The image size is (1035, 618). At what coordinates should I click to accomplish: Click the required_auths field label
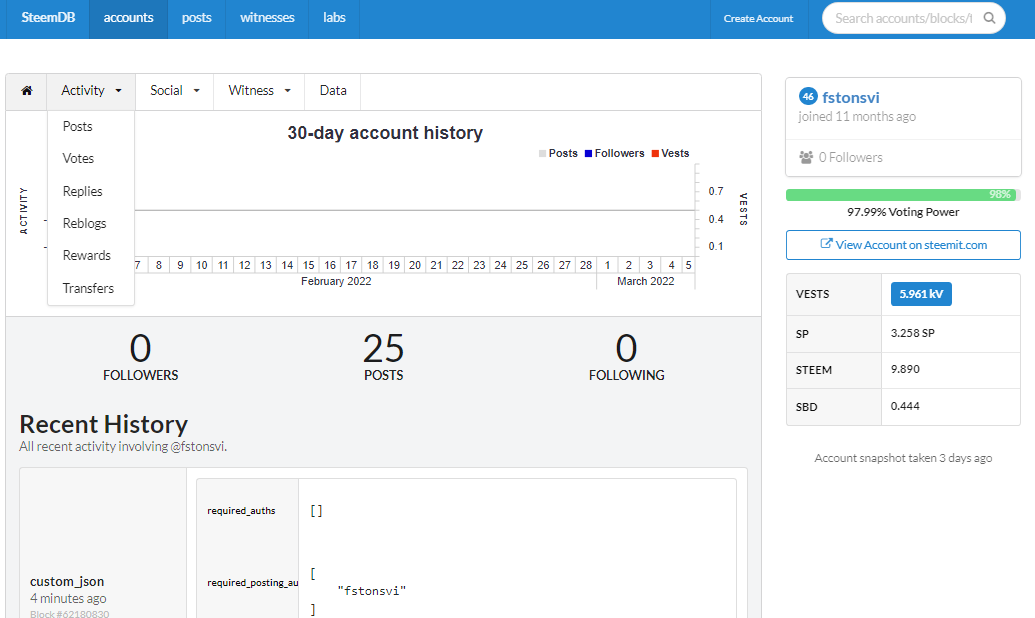click(241, 510)
